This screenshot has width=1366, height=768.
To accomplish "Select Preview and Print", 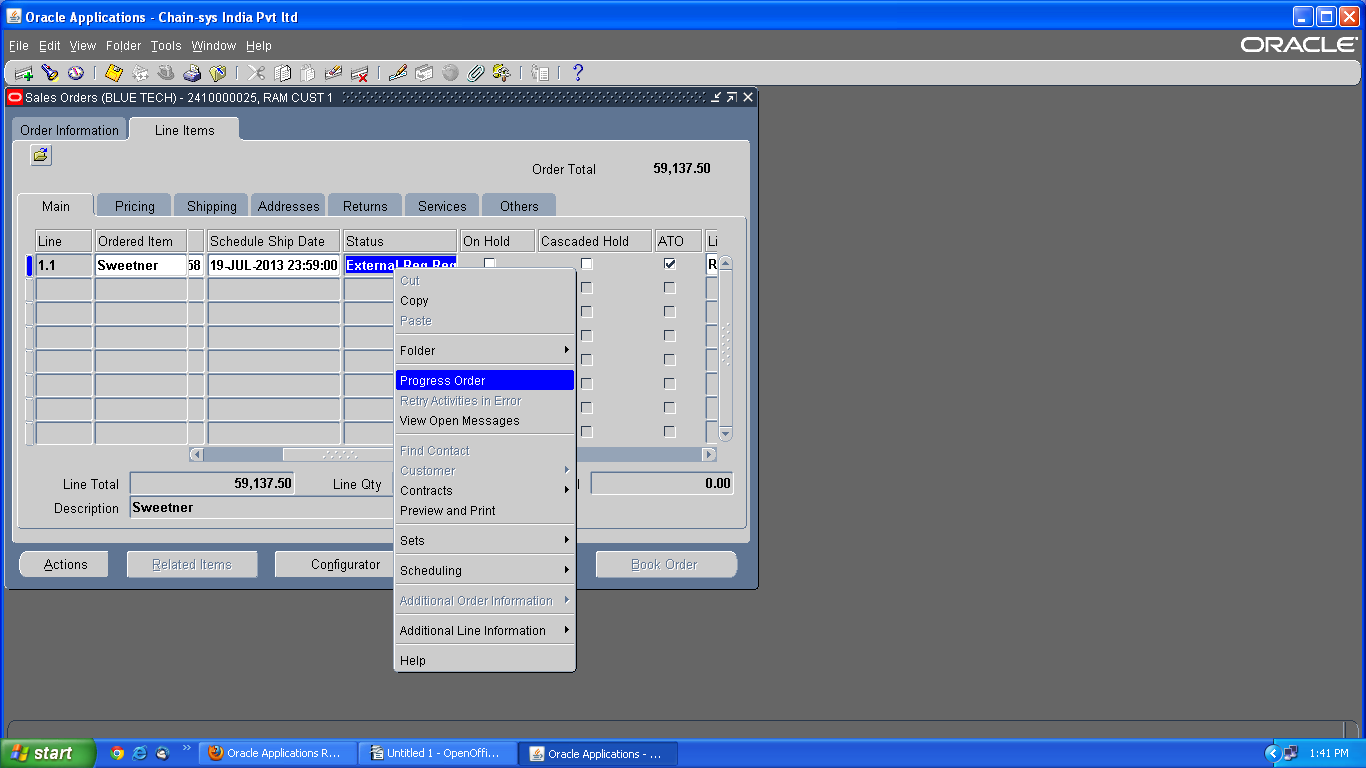I will (x=485, y=510).
